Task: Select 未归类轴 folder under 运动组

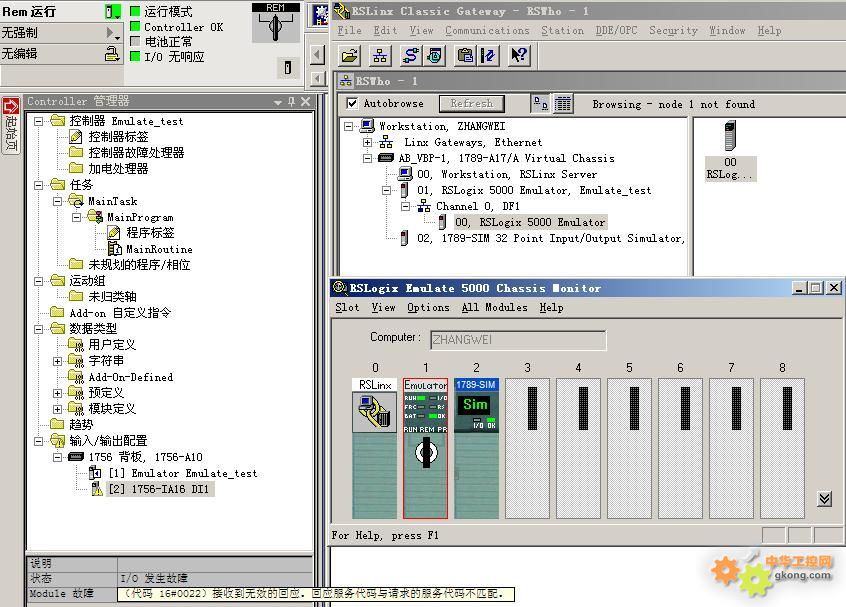Action: [112, 297]
